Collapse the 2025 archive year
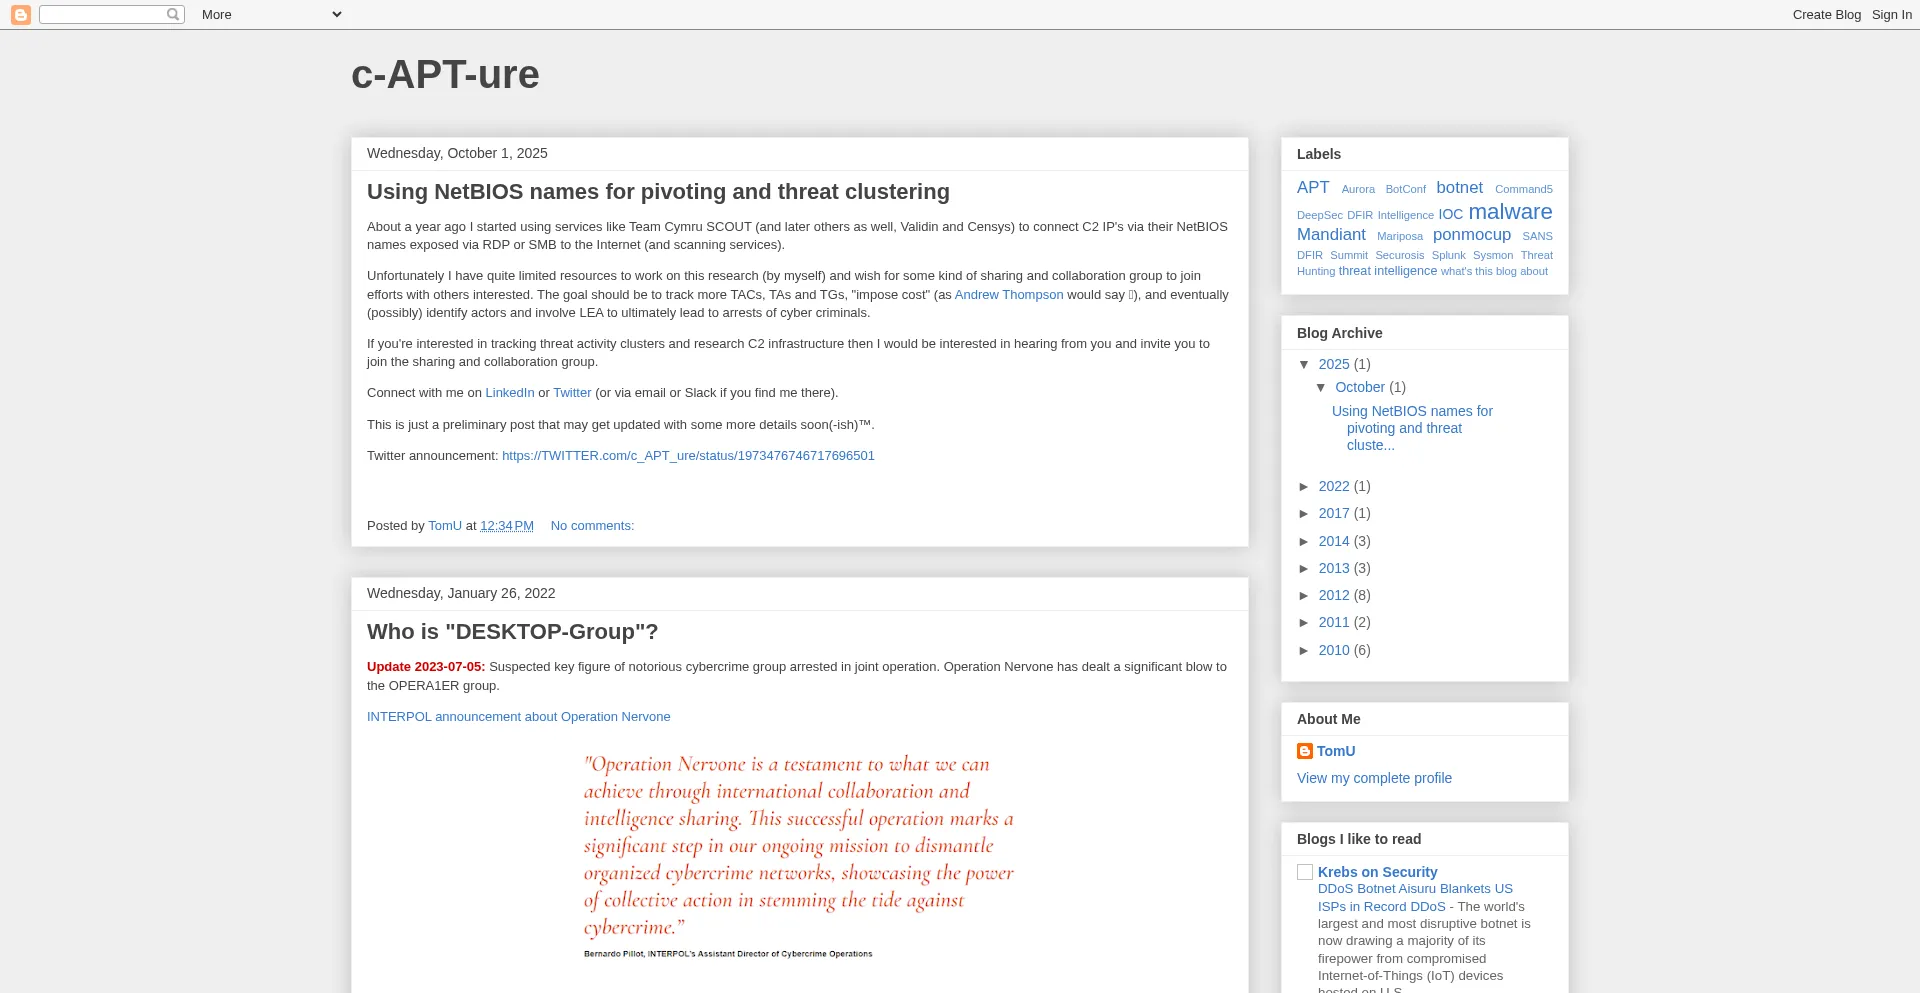 1304,364
